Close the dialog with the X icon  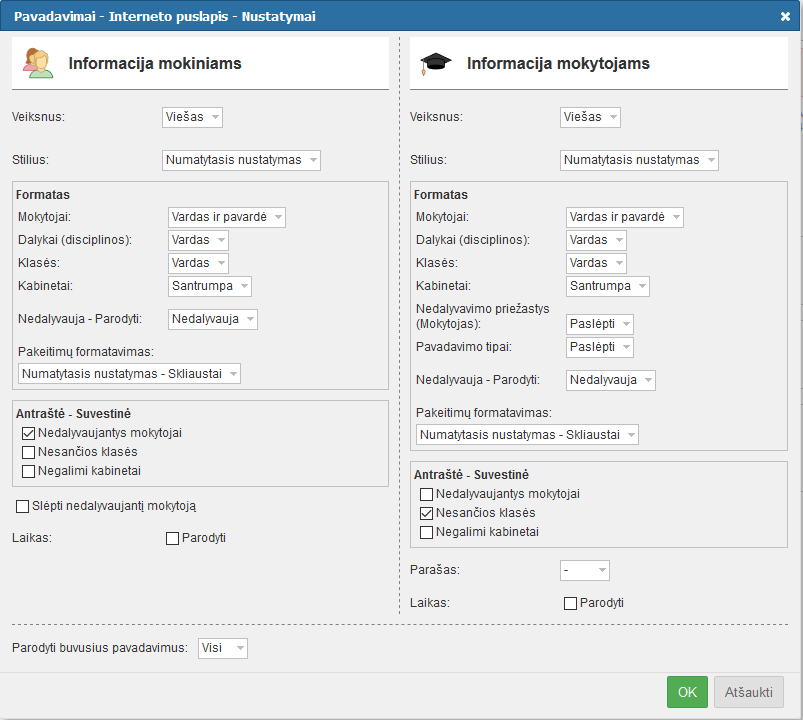785,16
